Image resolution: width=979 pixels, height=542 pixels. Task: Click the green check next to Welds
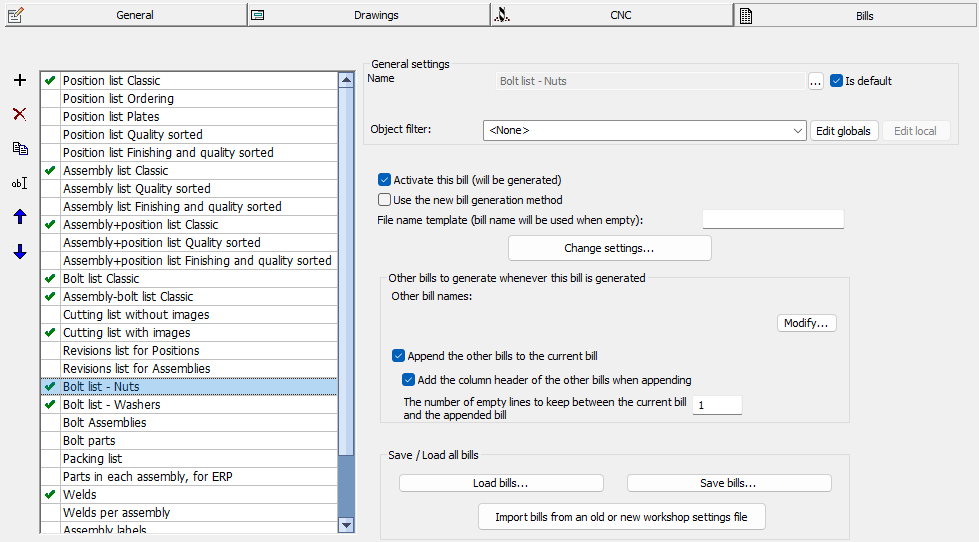51,494
